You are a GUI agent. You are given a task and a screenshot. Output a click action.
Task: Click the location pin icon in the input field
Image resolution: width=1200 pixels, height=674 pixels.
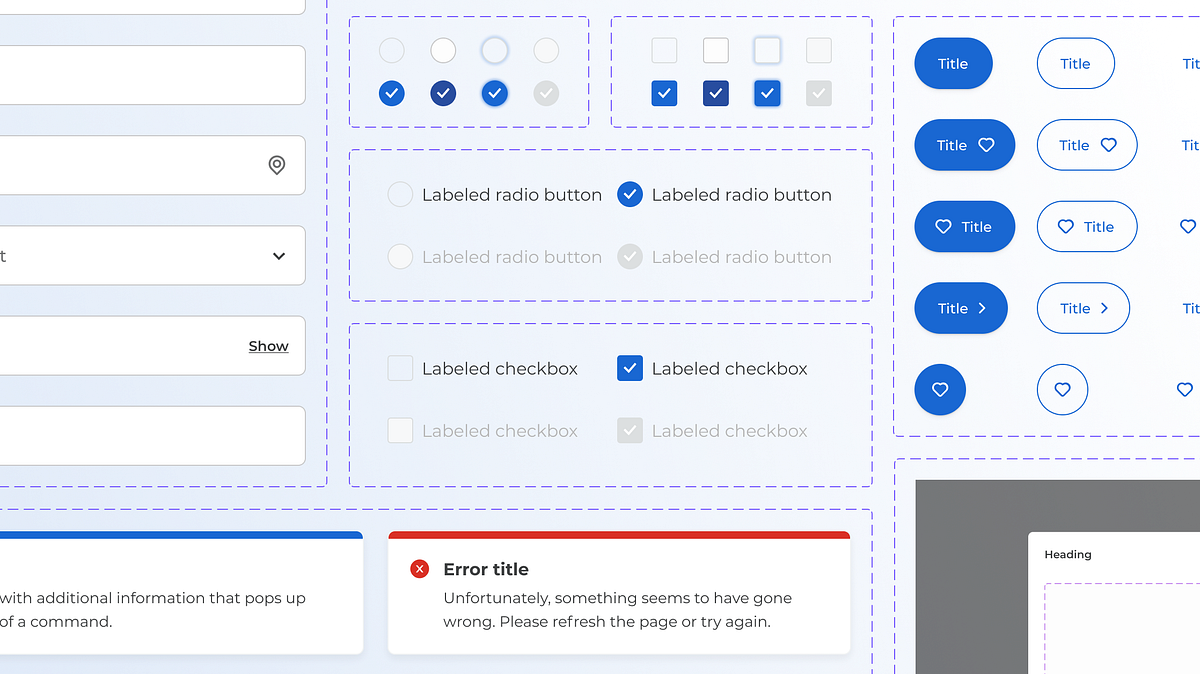[x=277, y=165]
